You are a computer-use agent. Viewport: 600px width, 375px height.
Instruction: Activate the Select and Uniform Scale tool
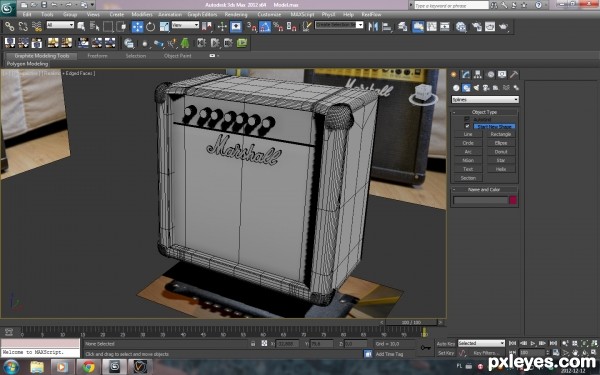point(165,26)
